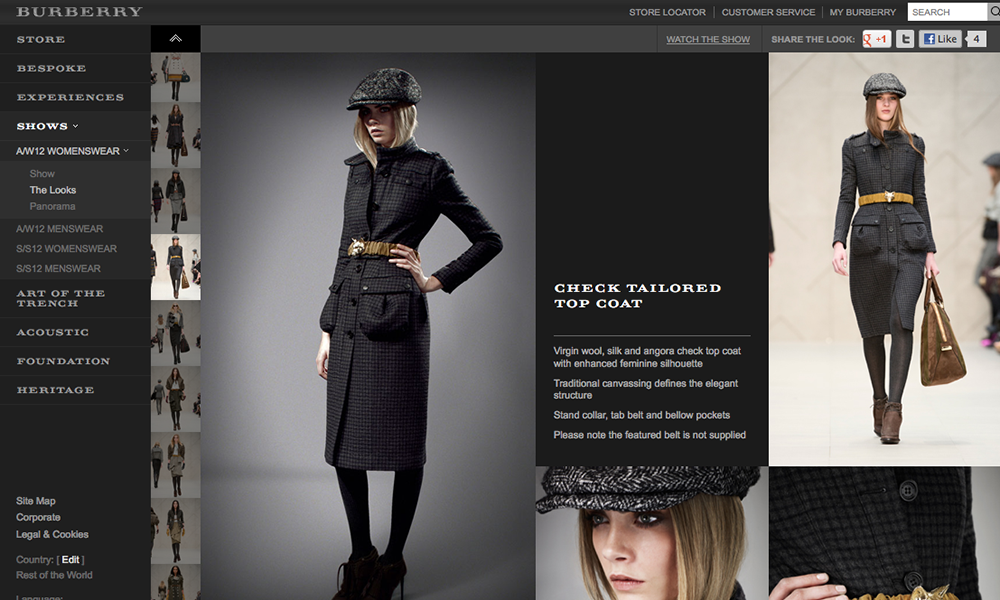
Task: Open the large runway photo on the right
Action: pos(884,258)
